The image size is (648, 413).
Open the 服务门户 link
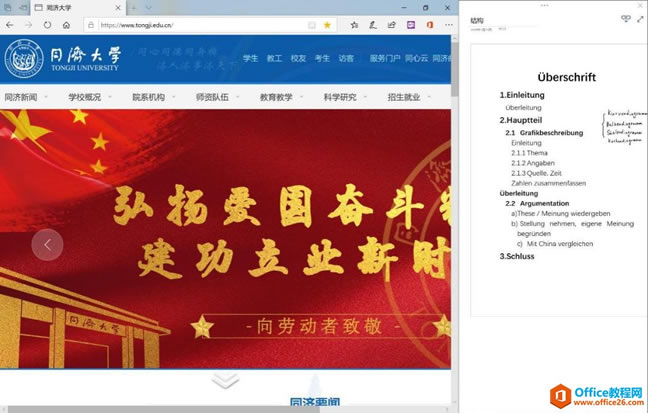coord(385,58)
